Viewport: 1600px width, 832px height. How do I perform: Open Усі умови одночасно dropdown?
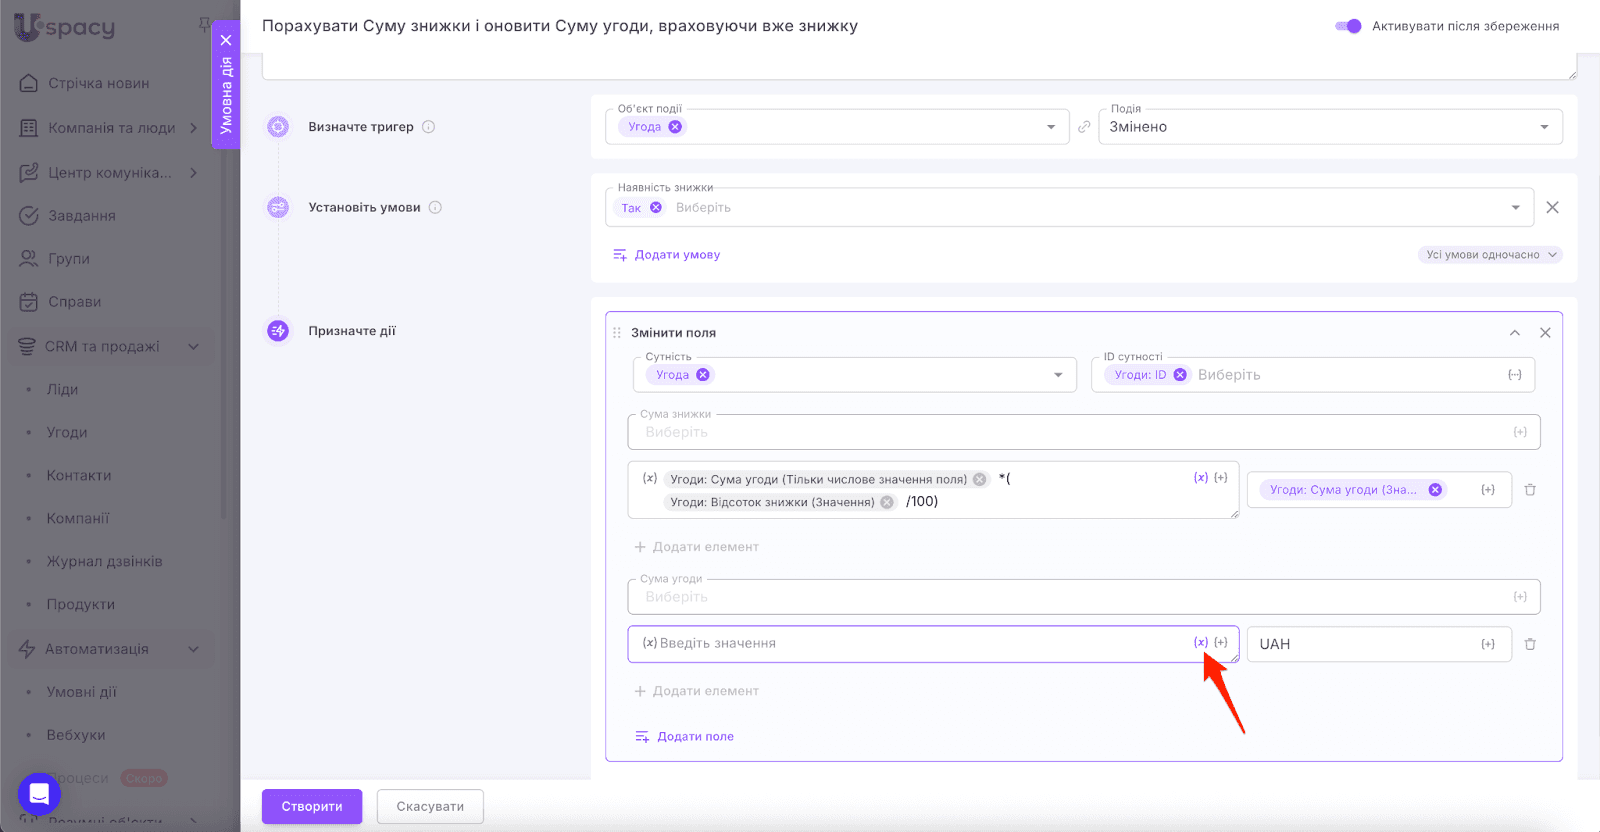pyautogui.click(x=1490, y=255)
